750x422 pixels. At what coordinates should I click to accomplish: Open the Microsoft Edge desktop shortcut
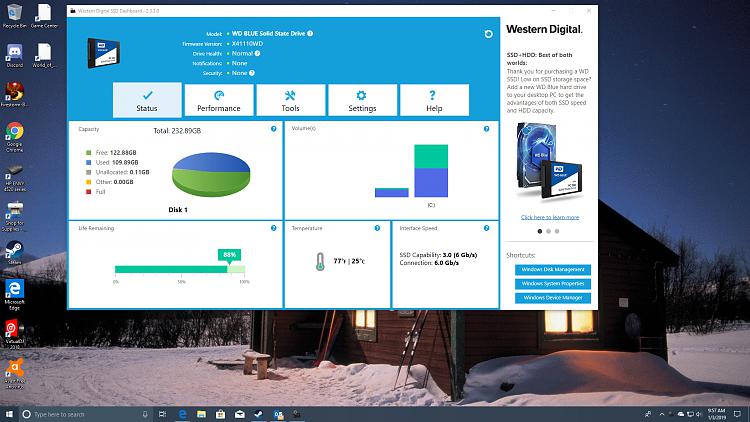[x=14, y=294]
